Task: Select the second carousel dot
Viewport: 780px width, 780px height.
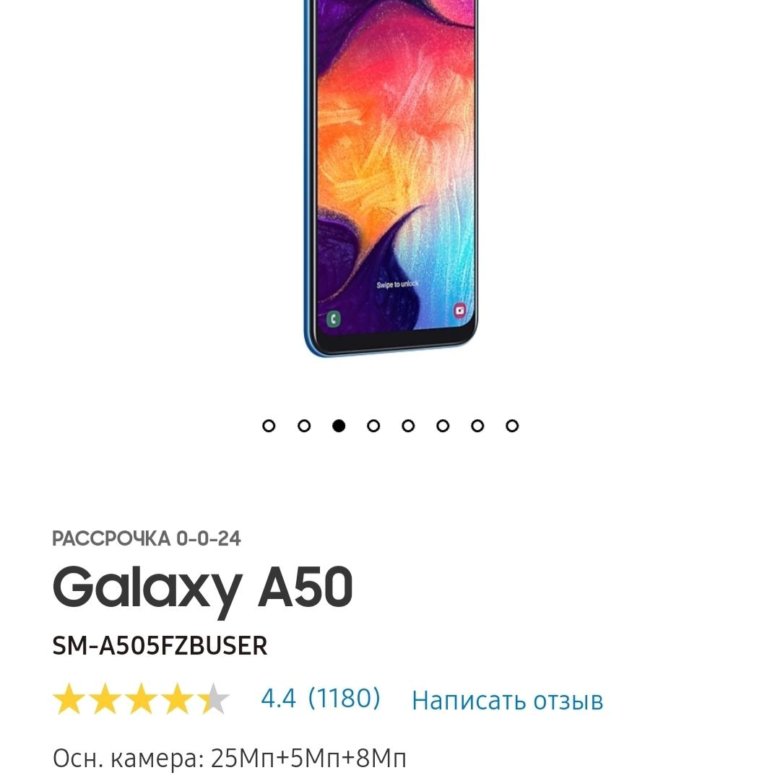Action: tap(304, 426)
